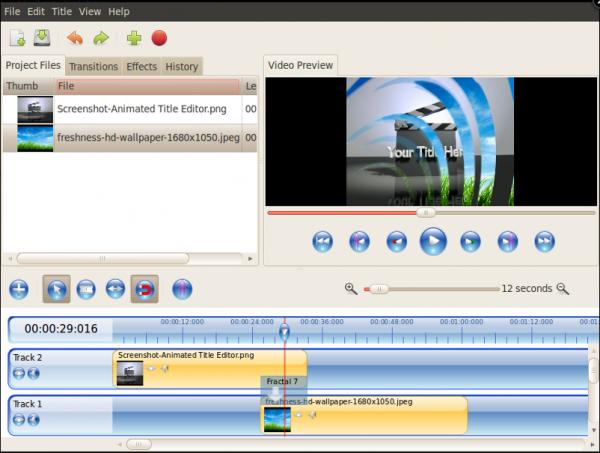Click the Add Marker icon in timeline toolbar
This screenshot has height=453, width=600.
point(182,290)
